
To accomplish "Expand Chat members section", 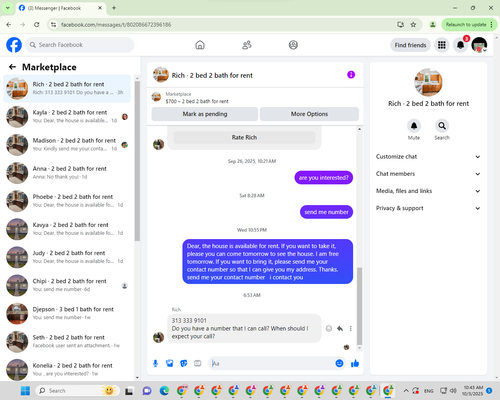I will tap(428, 174).
